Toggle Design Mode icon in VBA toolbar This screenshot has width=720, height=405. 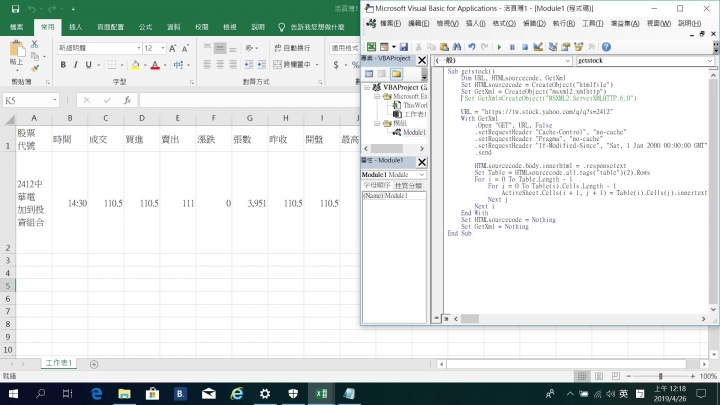pos(538,47)
